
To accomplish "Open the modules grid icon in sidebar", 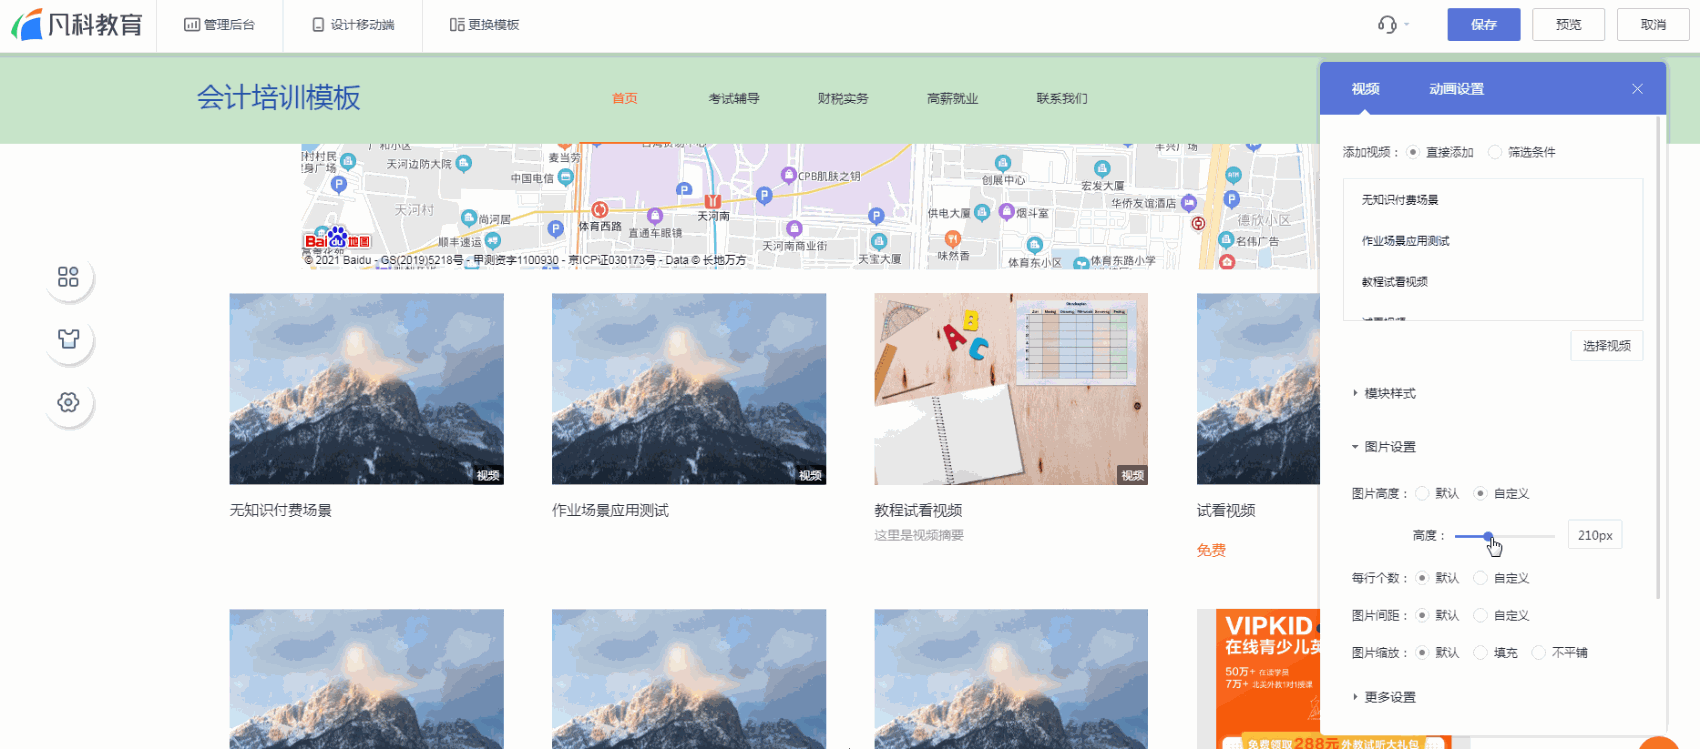I will tap(68, 277).
